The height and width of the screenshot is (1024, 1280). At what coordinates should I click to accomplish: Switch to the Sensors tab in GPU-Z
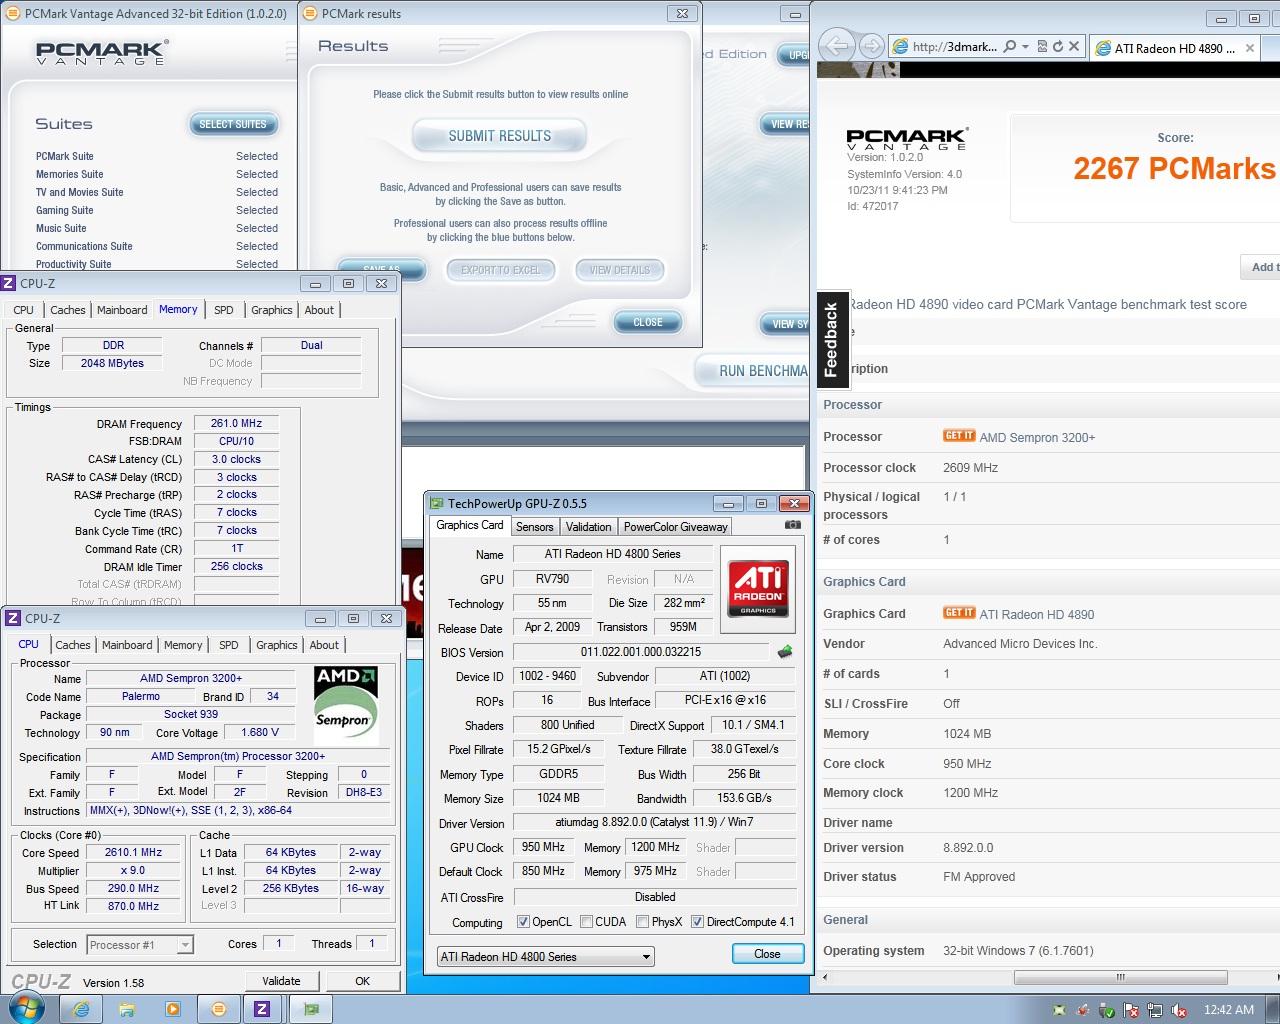click(x=534, y=527)
